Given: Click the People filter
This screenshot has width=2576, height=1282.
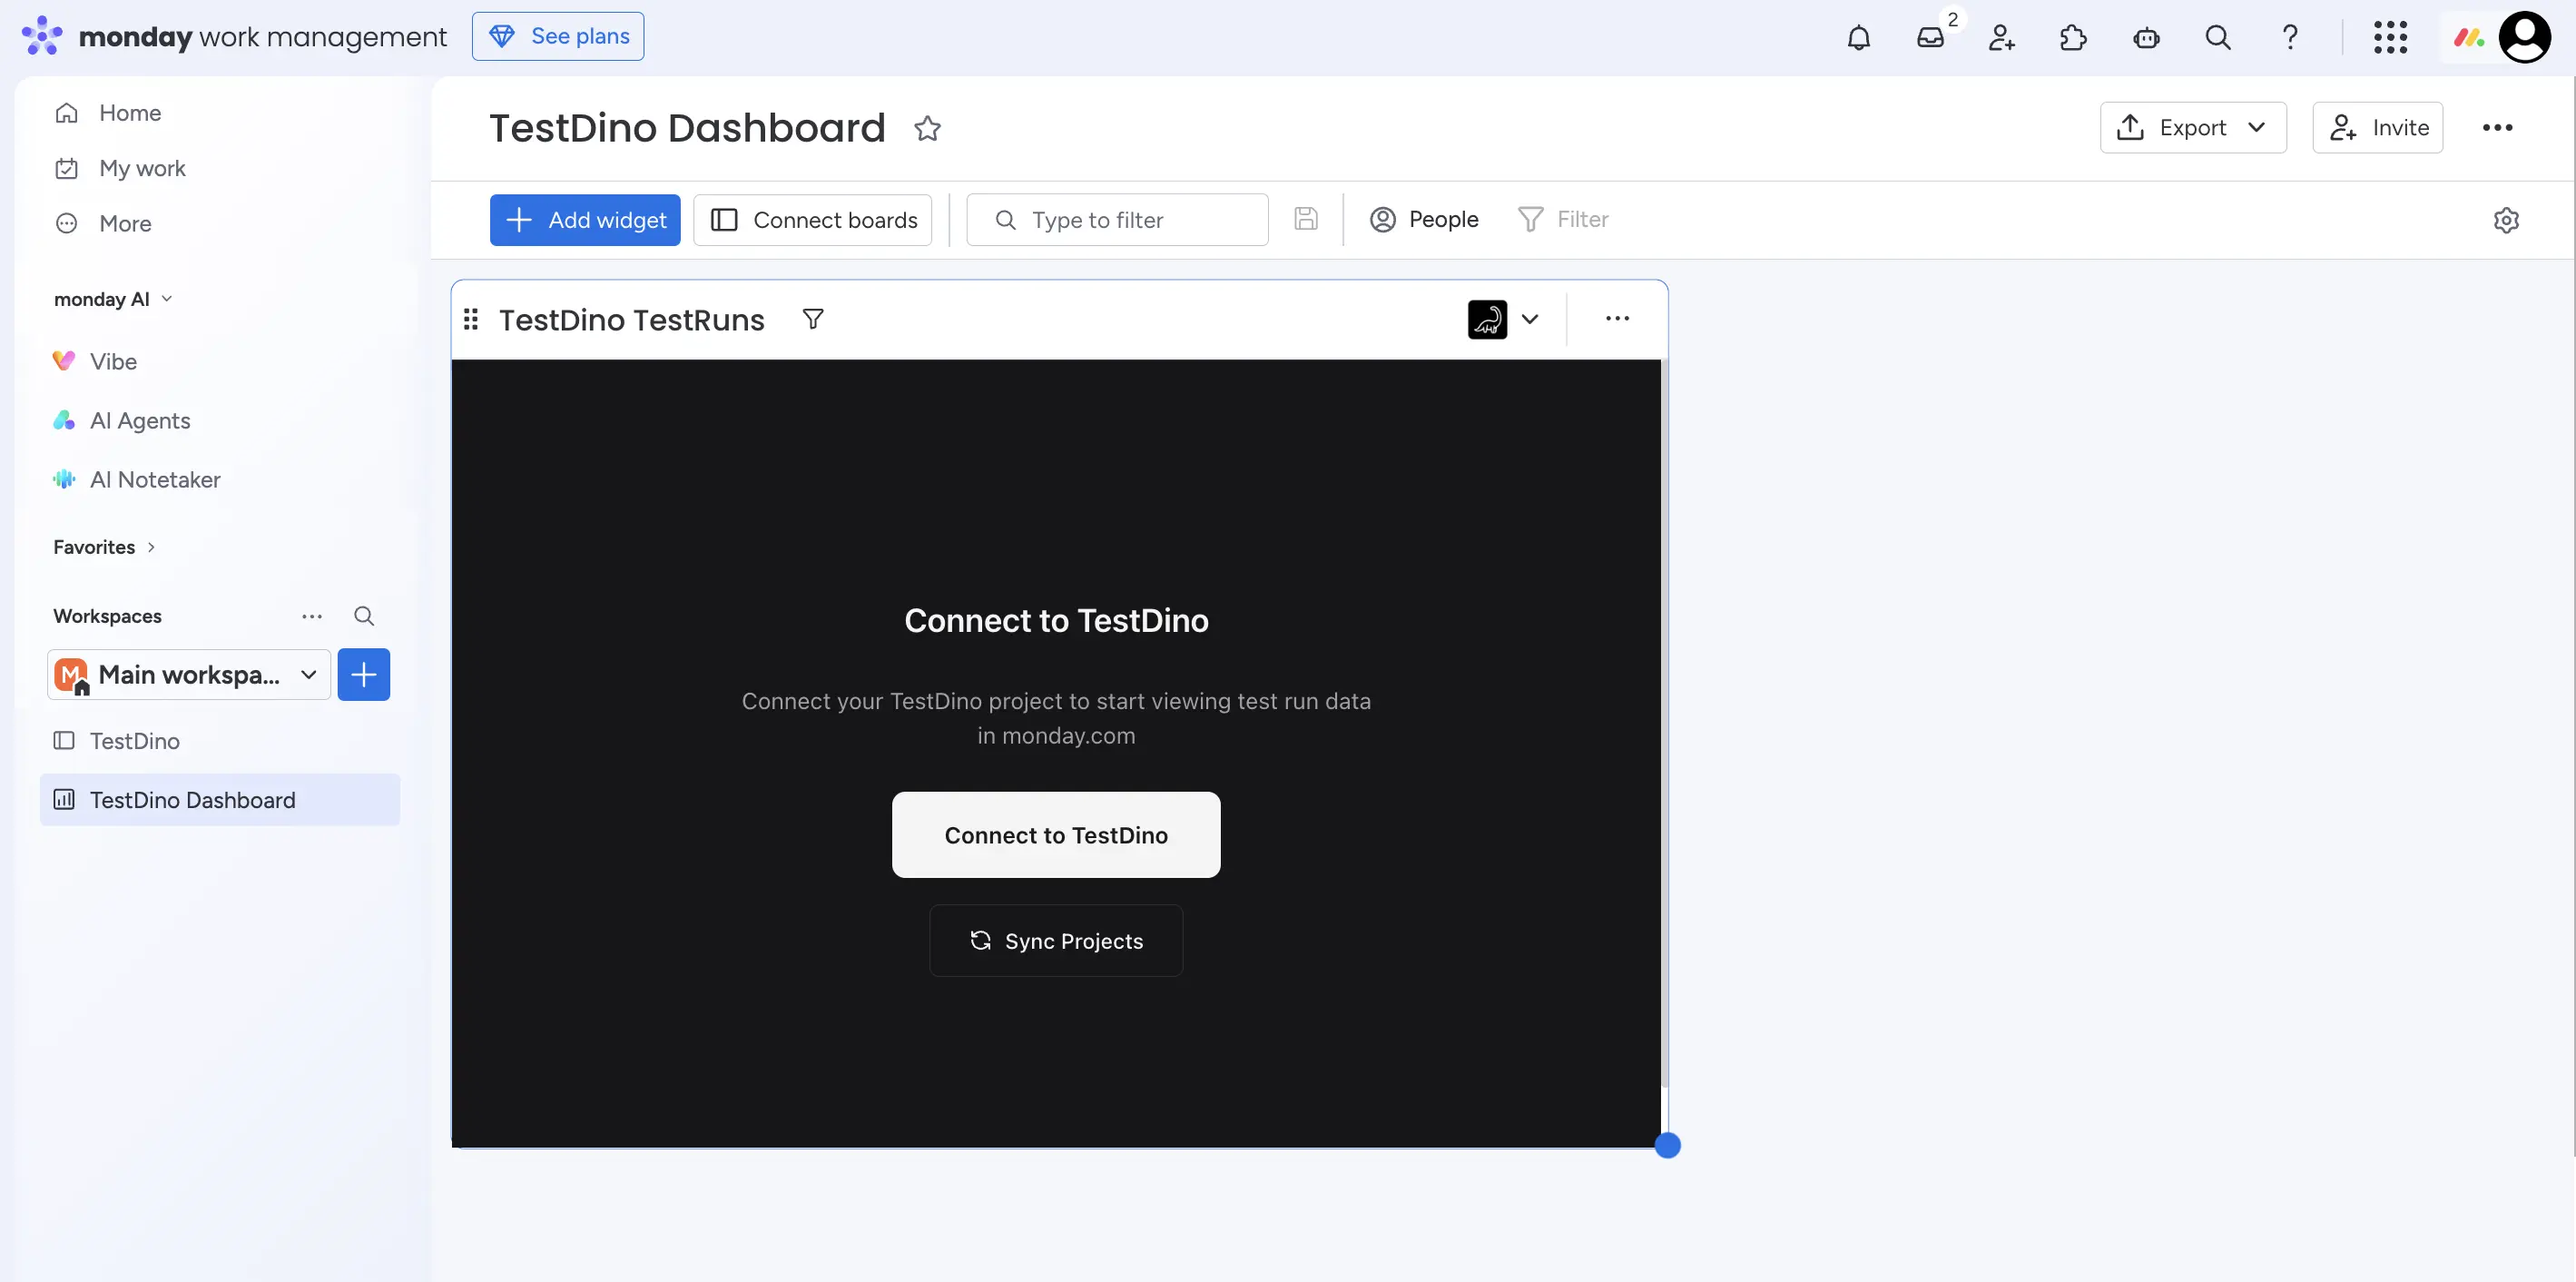Looking at the screenshot, I should pyautogui.click(x=1423, y=219).
